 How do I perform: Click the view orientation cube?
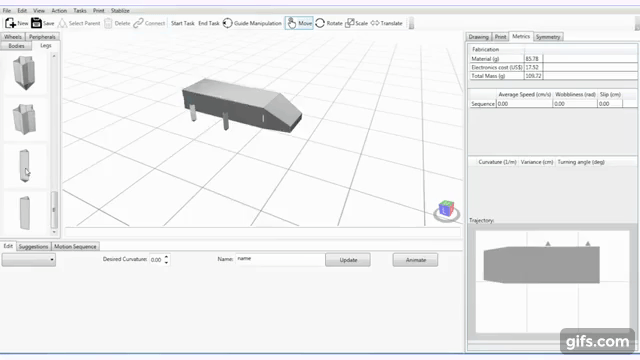point(446,209)
